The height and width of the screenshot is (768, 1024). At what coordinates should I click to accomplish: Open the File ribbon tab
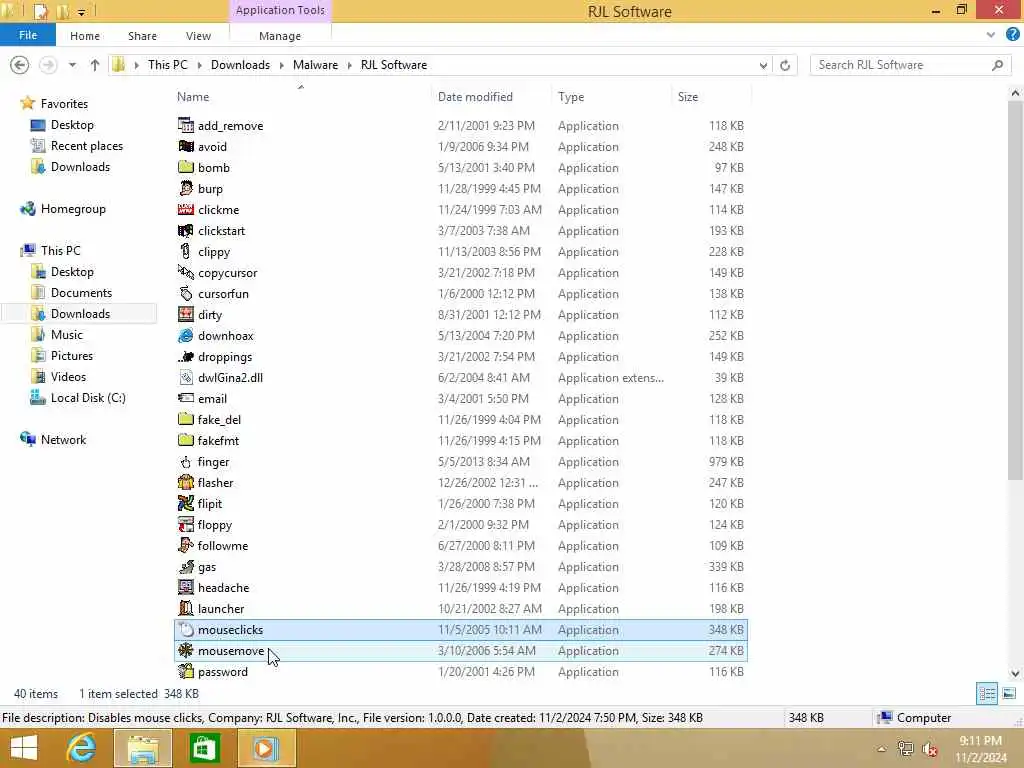pos(27,35)
